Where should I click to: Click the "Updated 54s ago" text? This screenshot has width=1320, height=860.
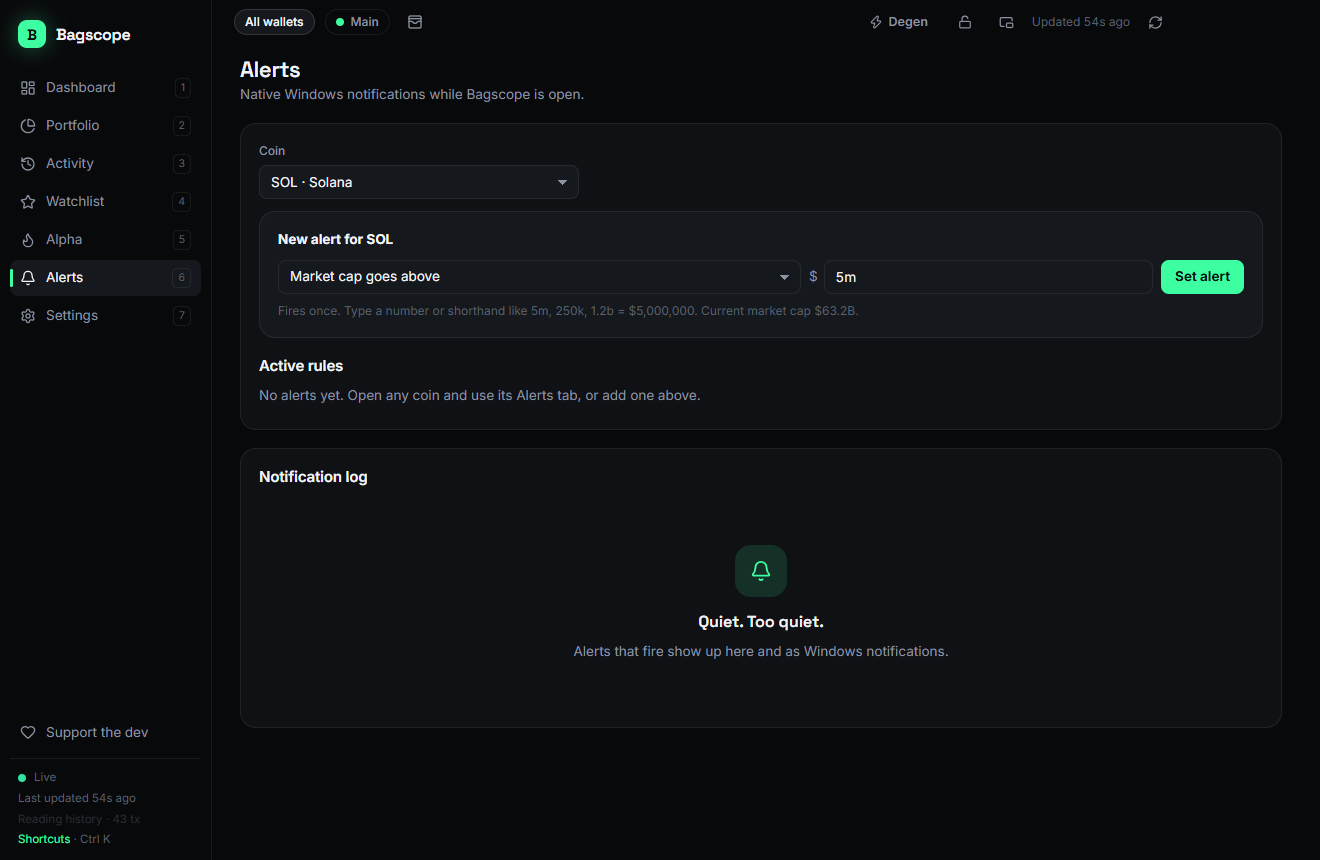pyautogui.click(x=1081, y=22)
